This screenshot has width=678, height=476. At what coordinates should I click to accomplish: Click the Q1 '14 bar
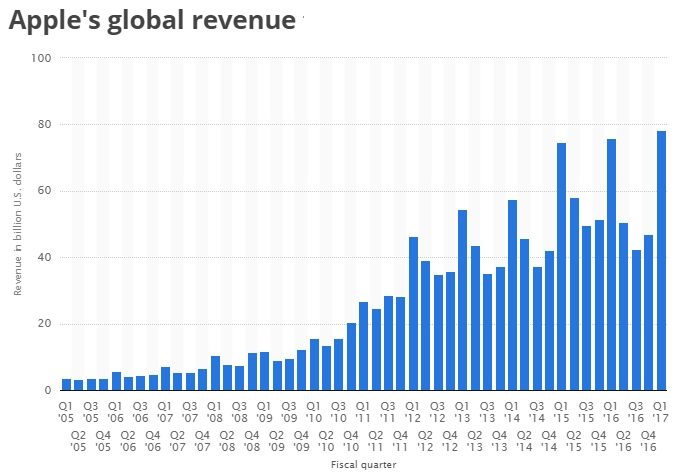coord(512,295)
